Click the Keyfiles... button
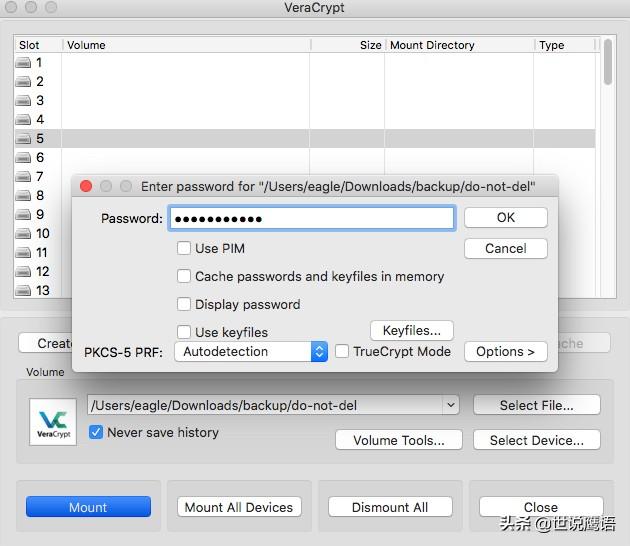 pos(412,330)
